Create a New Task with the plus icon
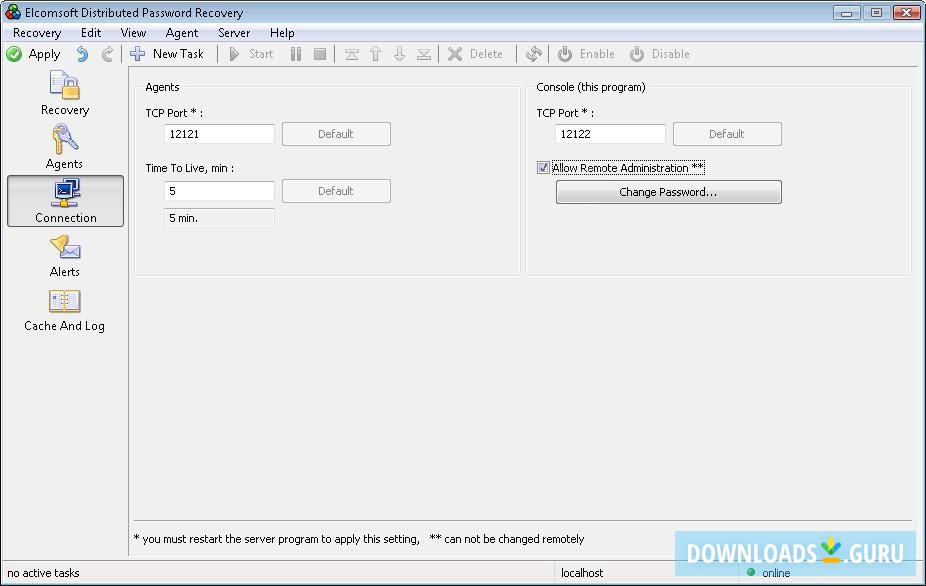 tap(138, 54)
